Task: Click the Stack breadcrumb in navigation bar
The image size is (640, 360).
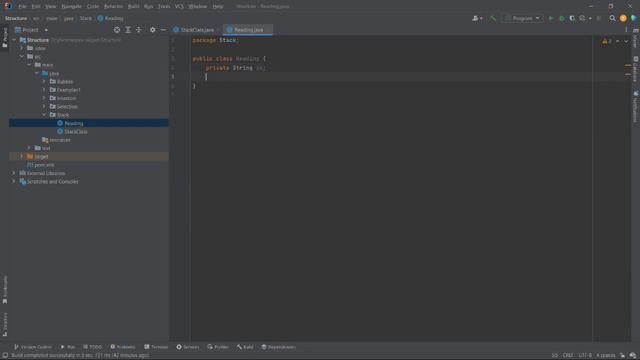Action: [86, 18]
